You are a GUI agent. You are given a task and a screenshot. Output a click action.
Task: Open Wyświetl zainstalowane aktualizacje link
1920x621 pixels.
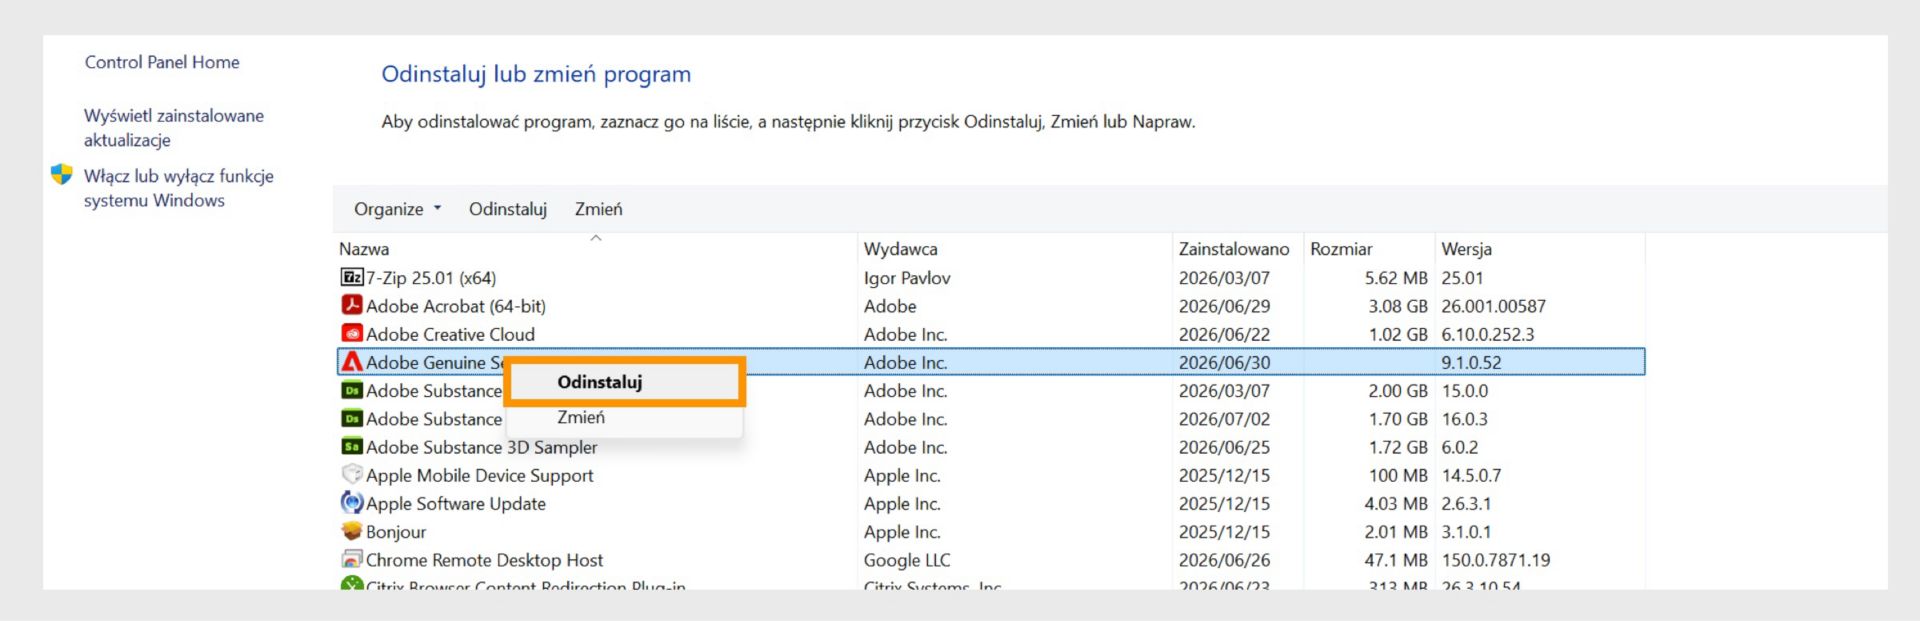click(174, 128)
